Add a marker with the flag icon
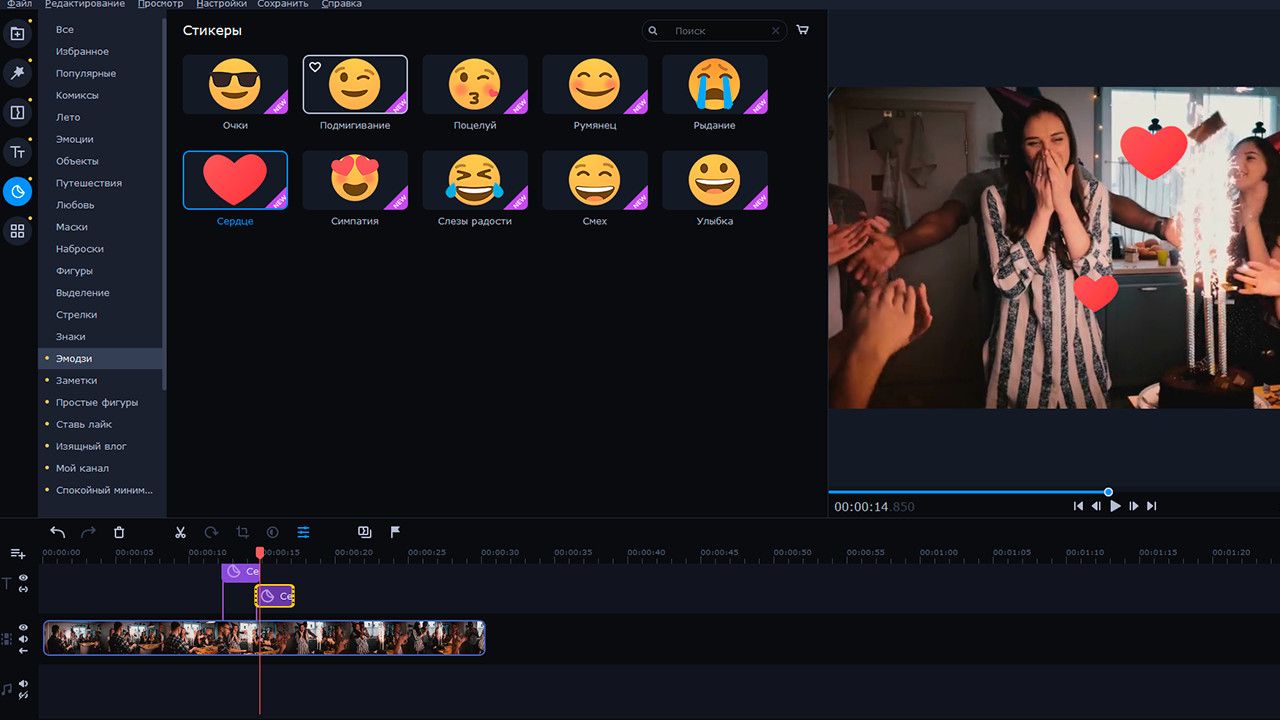The width and height of the screenshot is (1280, 720). coord(395,532)
